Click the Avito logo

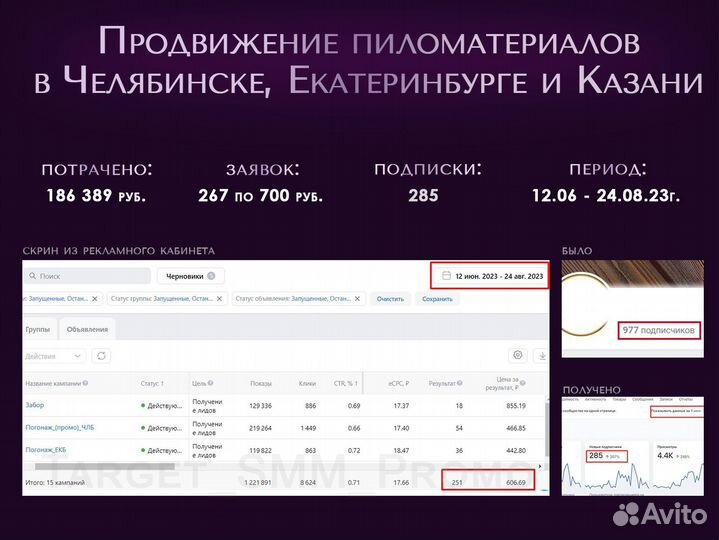(x=659, y=513)
